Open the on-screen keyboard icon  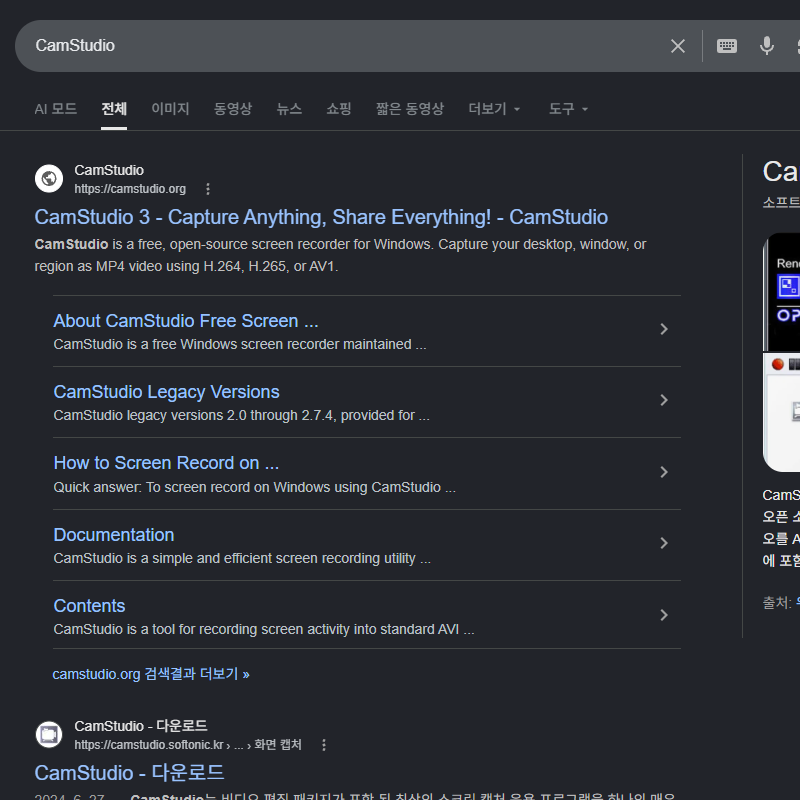(727, 46)
